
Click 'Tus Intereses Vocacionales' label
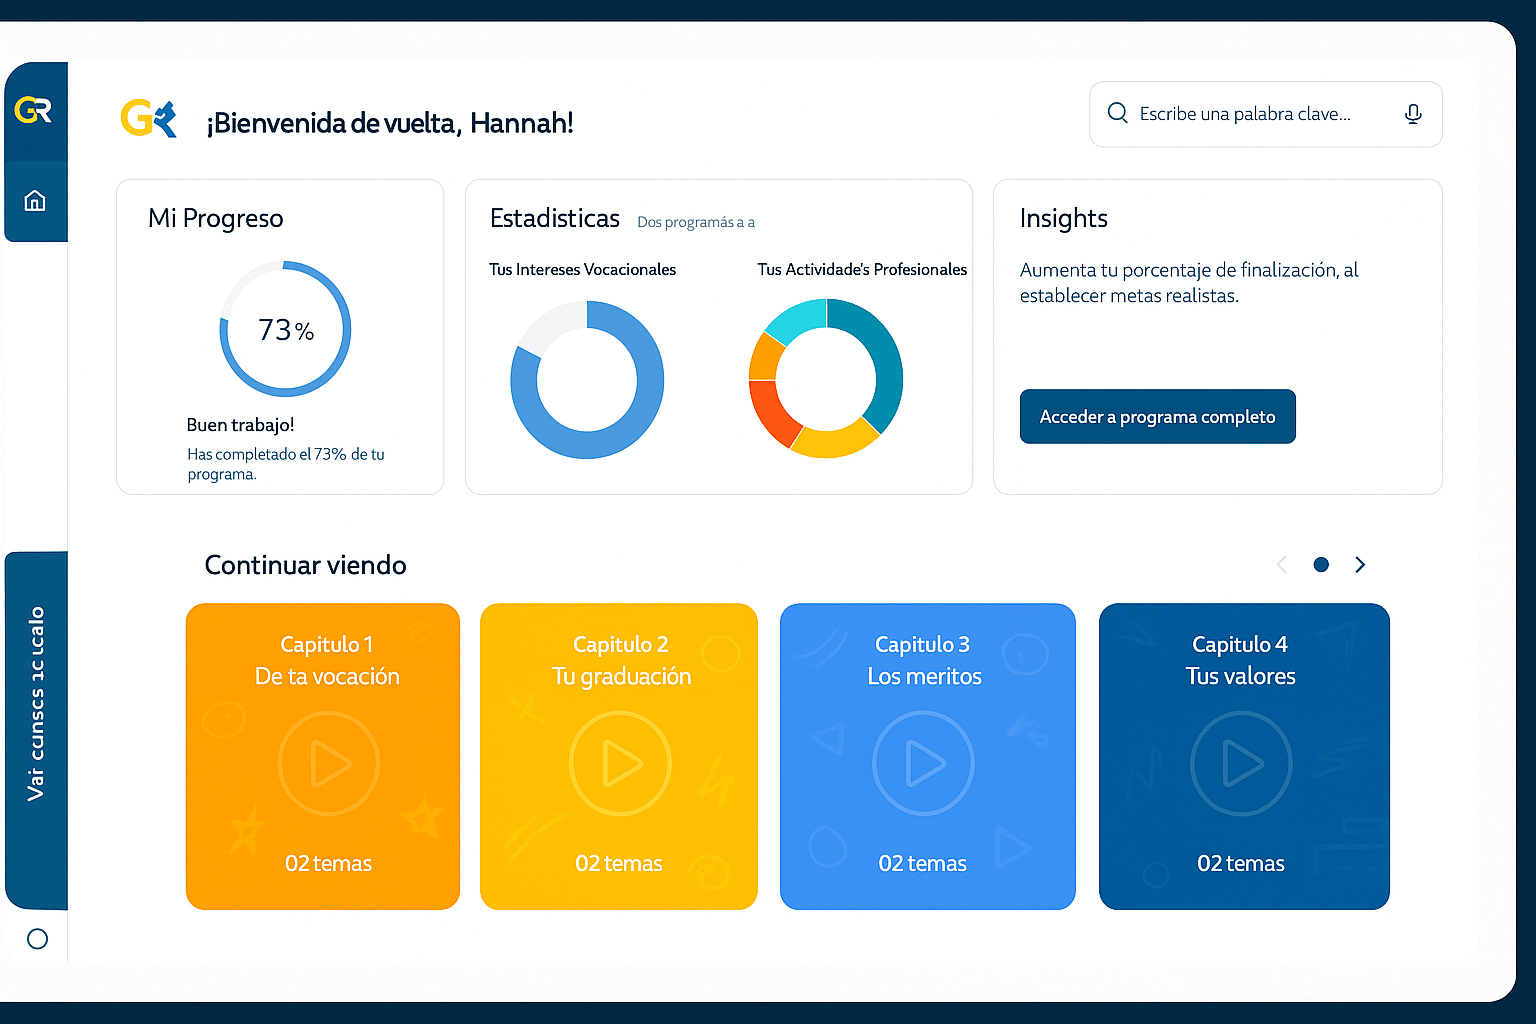pos(583,269)
